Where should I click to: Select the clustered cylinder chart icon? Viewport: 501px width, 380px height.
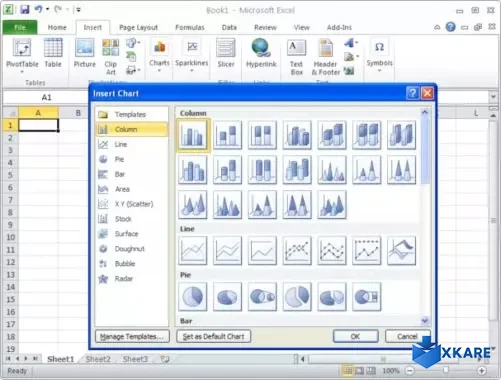(x=193, y=170)
